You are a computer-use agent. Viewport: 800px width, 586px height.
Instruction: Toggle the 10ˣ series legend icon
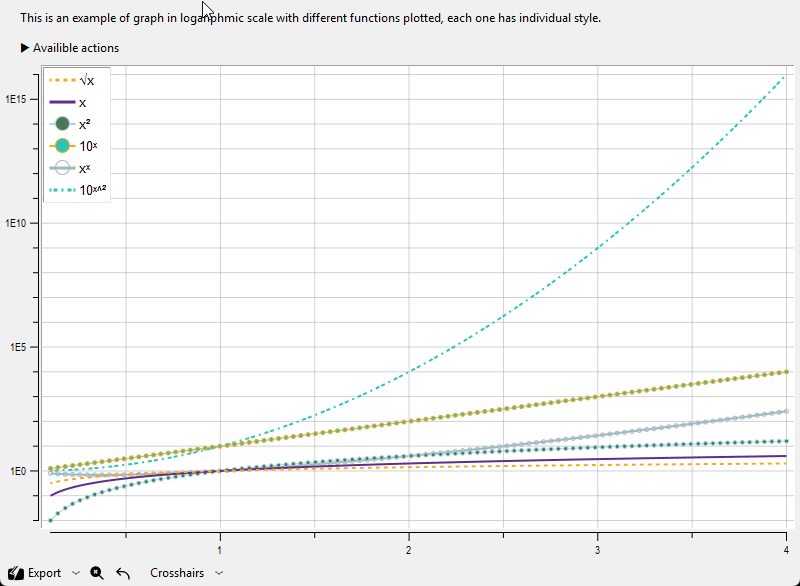click(x=62, y=146)
